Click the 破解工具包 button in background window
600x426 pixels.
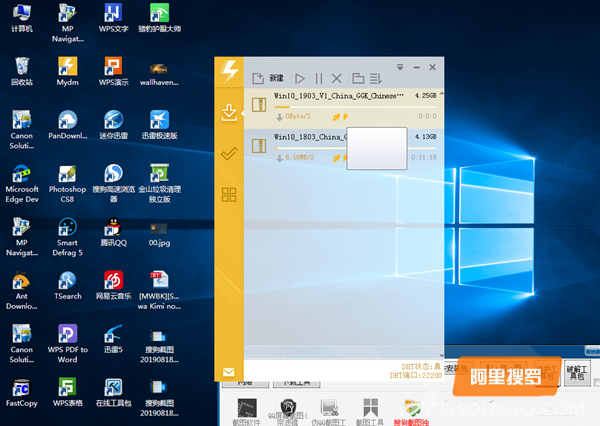[576, 372]
